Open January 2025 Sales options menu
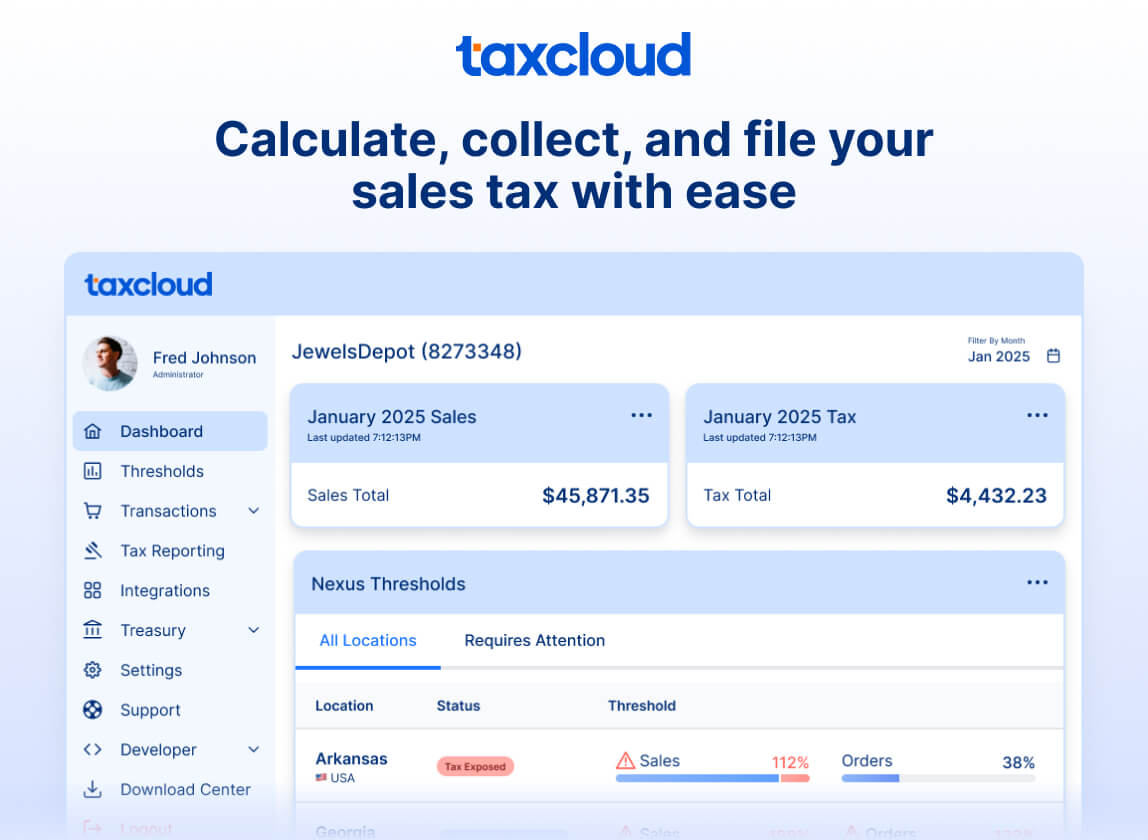 [641, 415]
